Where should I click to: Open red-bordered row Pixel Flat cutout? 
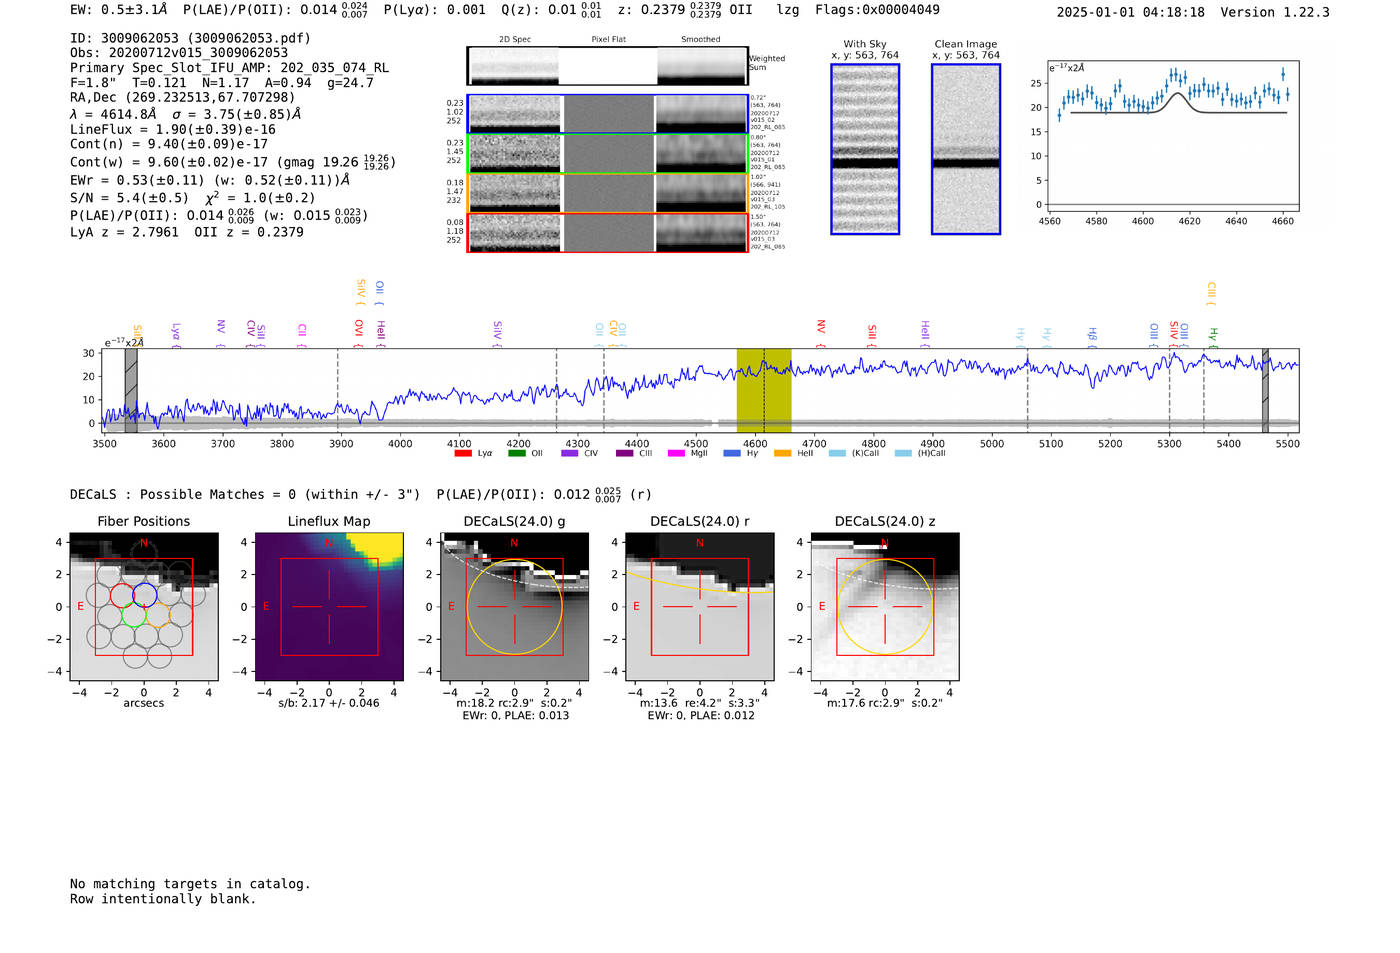pos(608,233)
